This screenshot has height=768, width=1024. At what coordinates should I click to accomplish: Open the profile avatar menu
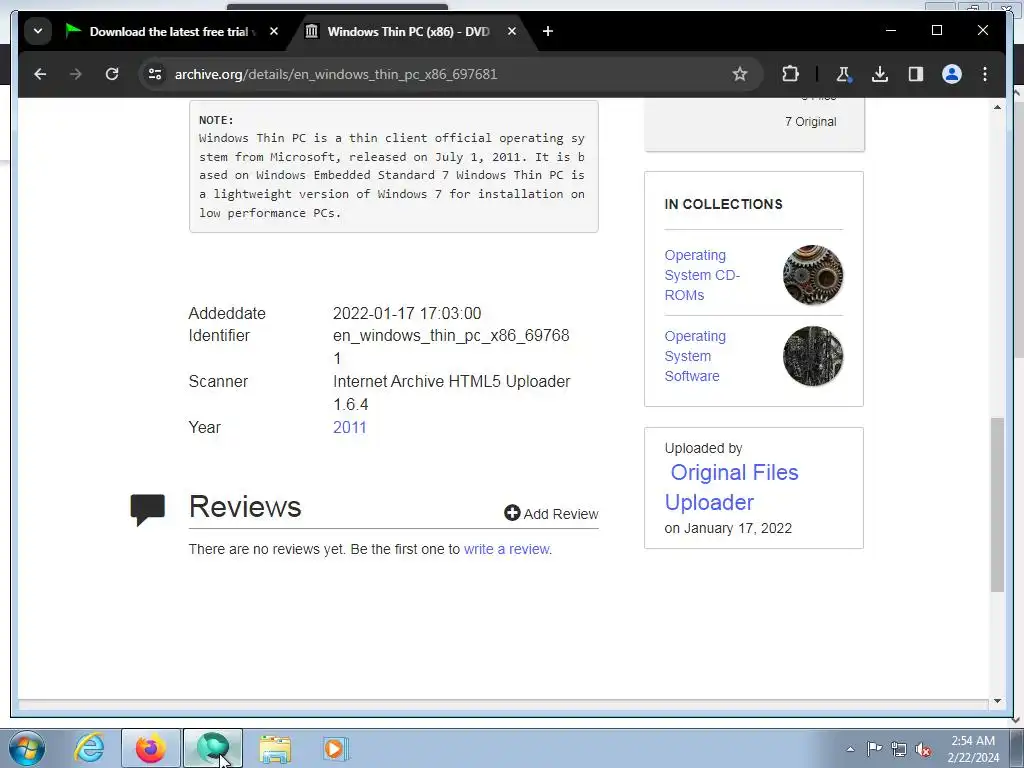tap(952, 74)
